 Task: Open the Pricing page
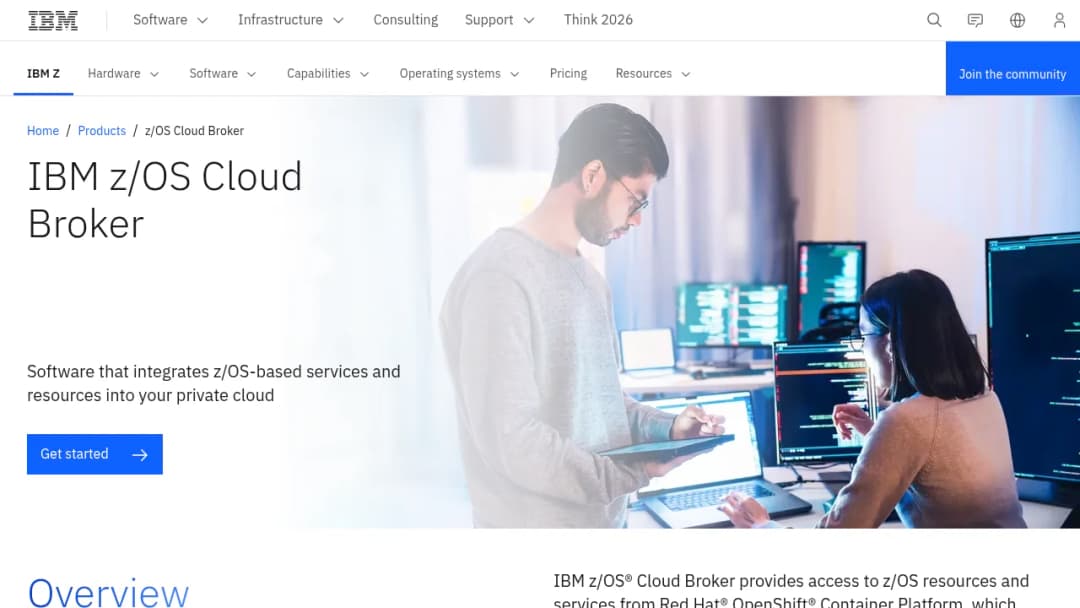click(568, 74)
